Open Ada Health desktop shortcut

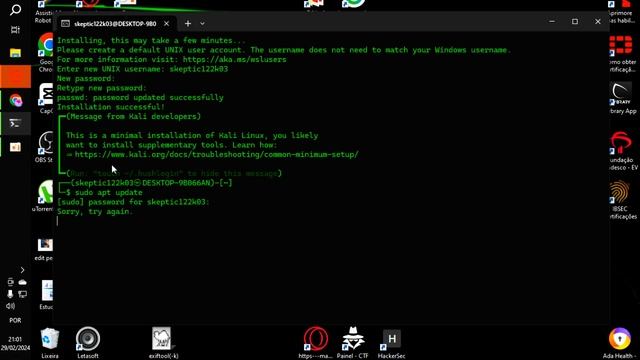620,343
